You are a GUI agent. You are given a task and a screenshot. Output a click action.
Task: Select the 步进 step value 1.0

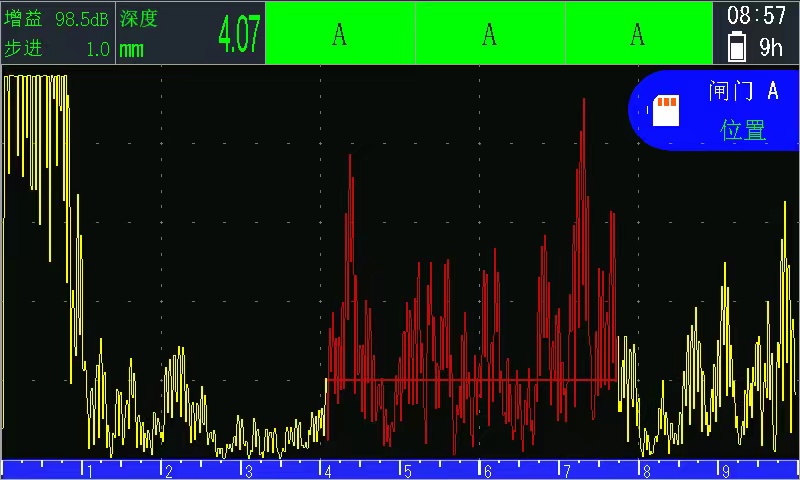click(97, 48)
